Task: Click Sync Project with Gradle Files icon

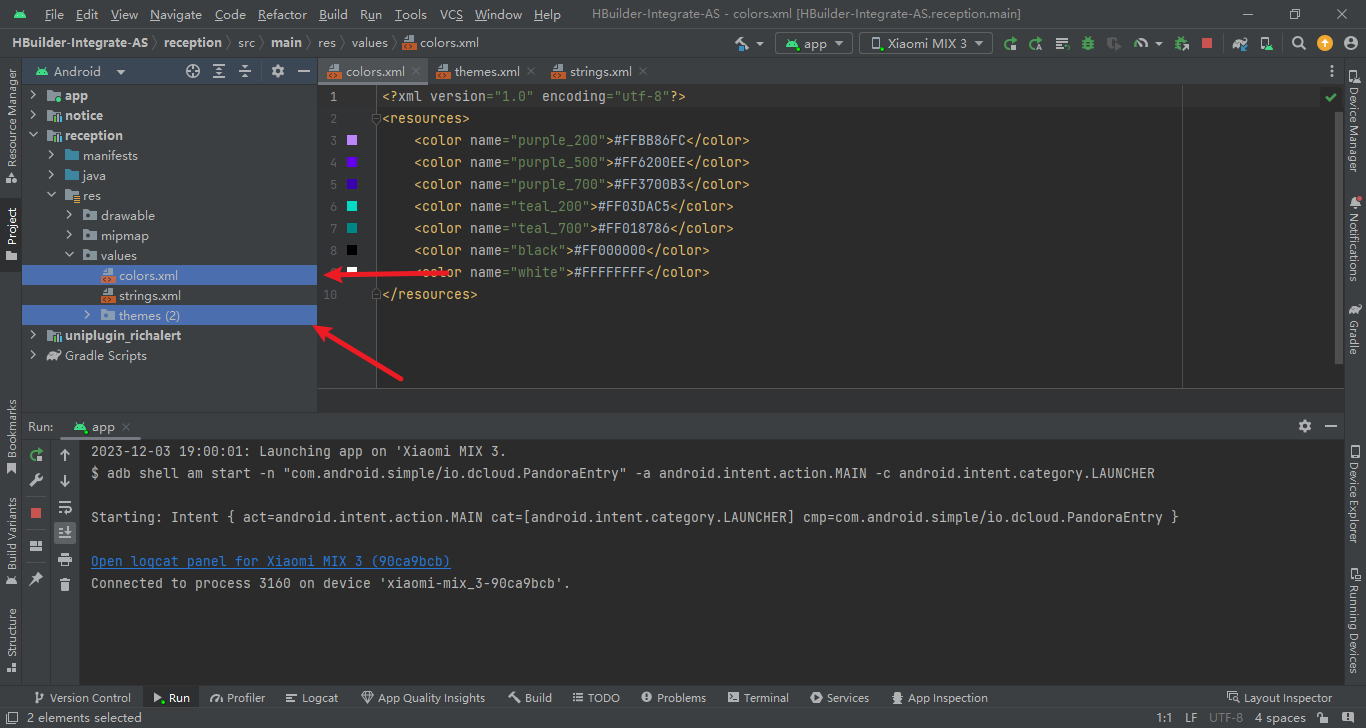Action: (x=1240, y=43)
